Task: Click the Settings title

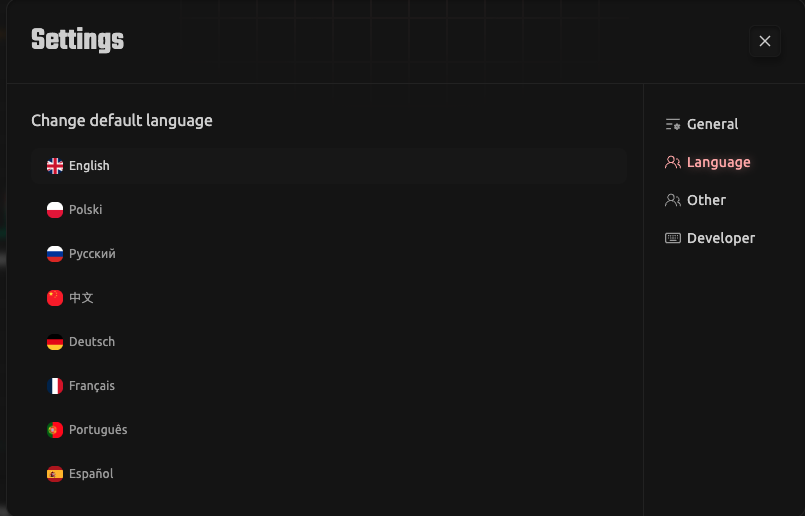Action: click(78, 40)
